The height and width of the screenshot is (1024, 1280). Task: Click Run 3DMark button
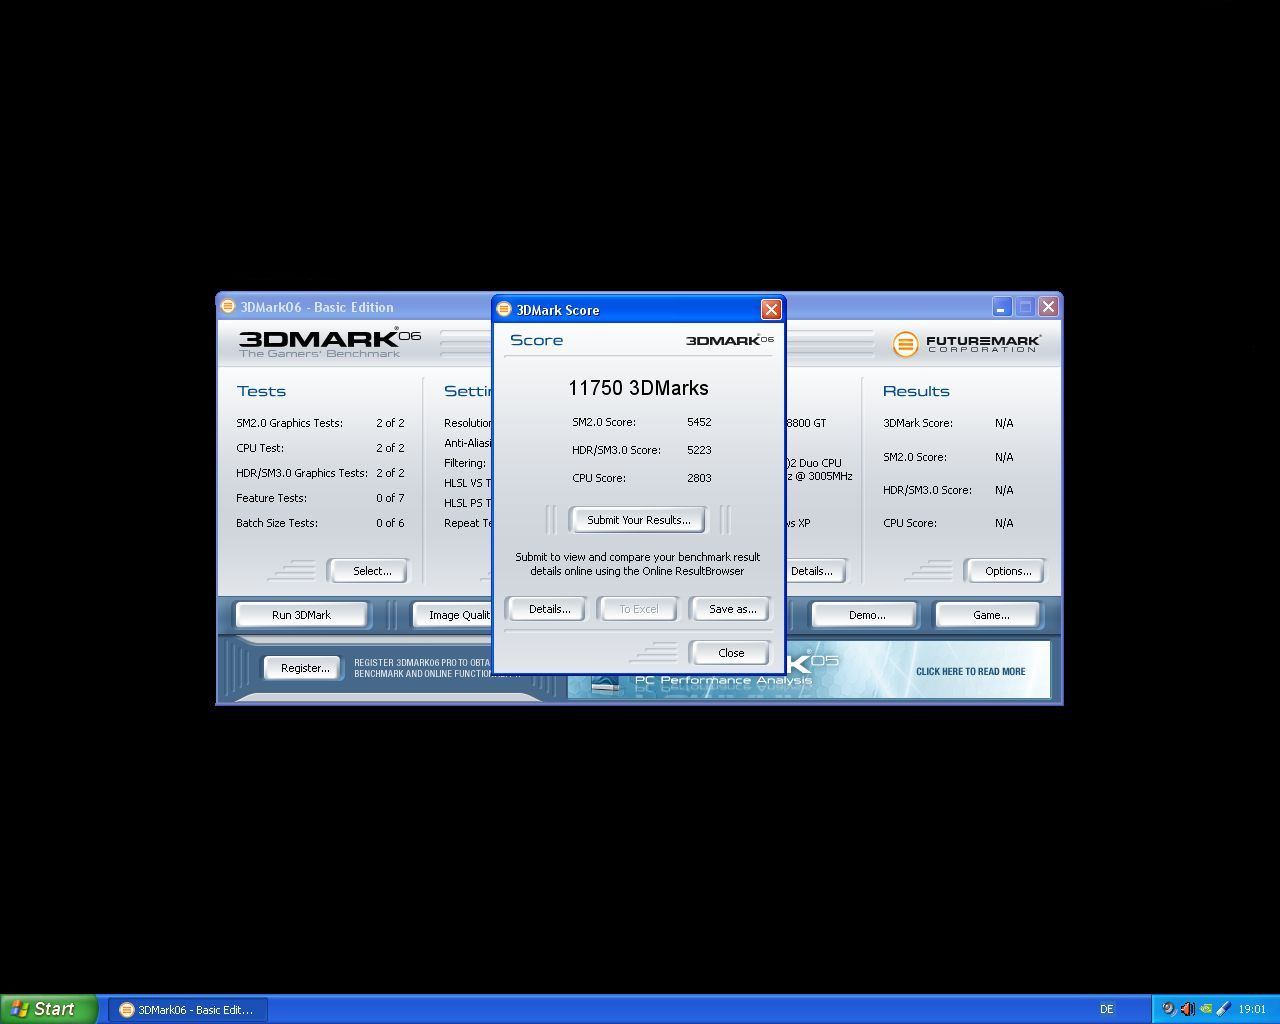pos(301,615)
